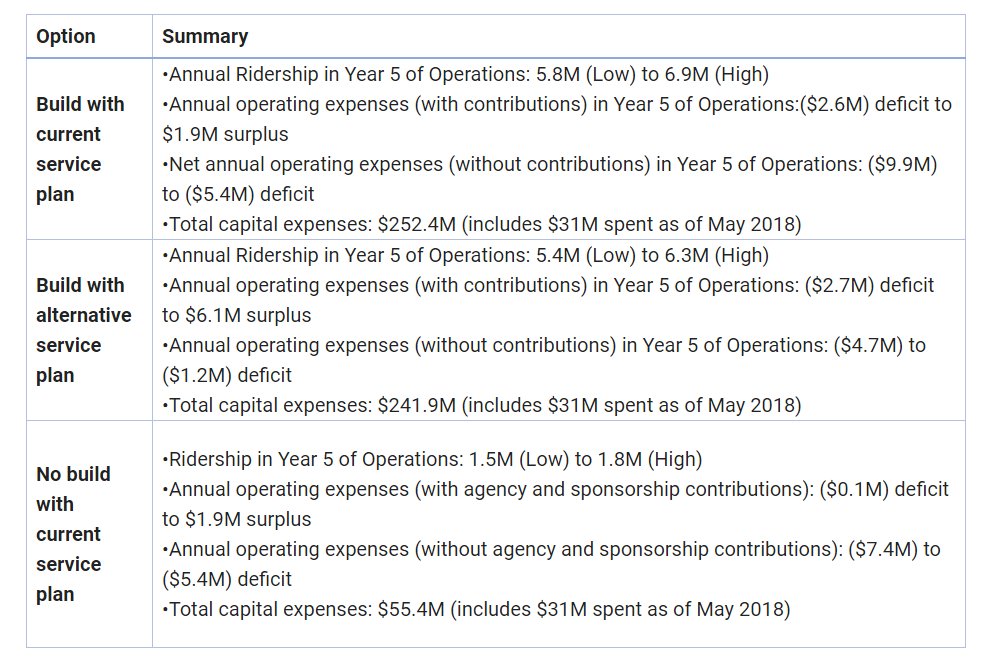Click the '($1.2M) deficit' text

tap(227, 375)
